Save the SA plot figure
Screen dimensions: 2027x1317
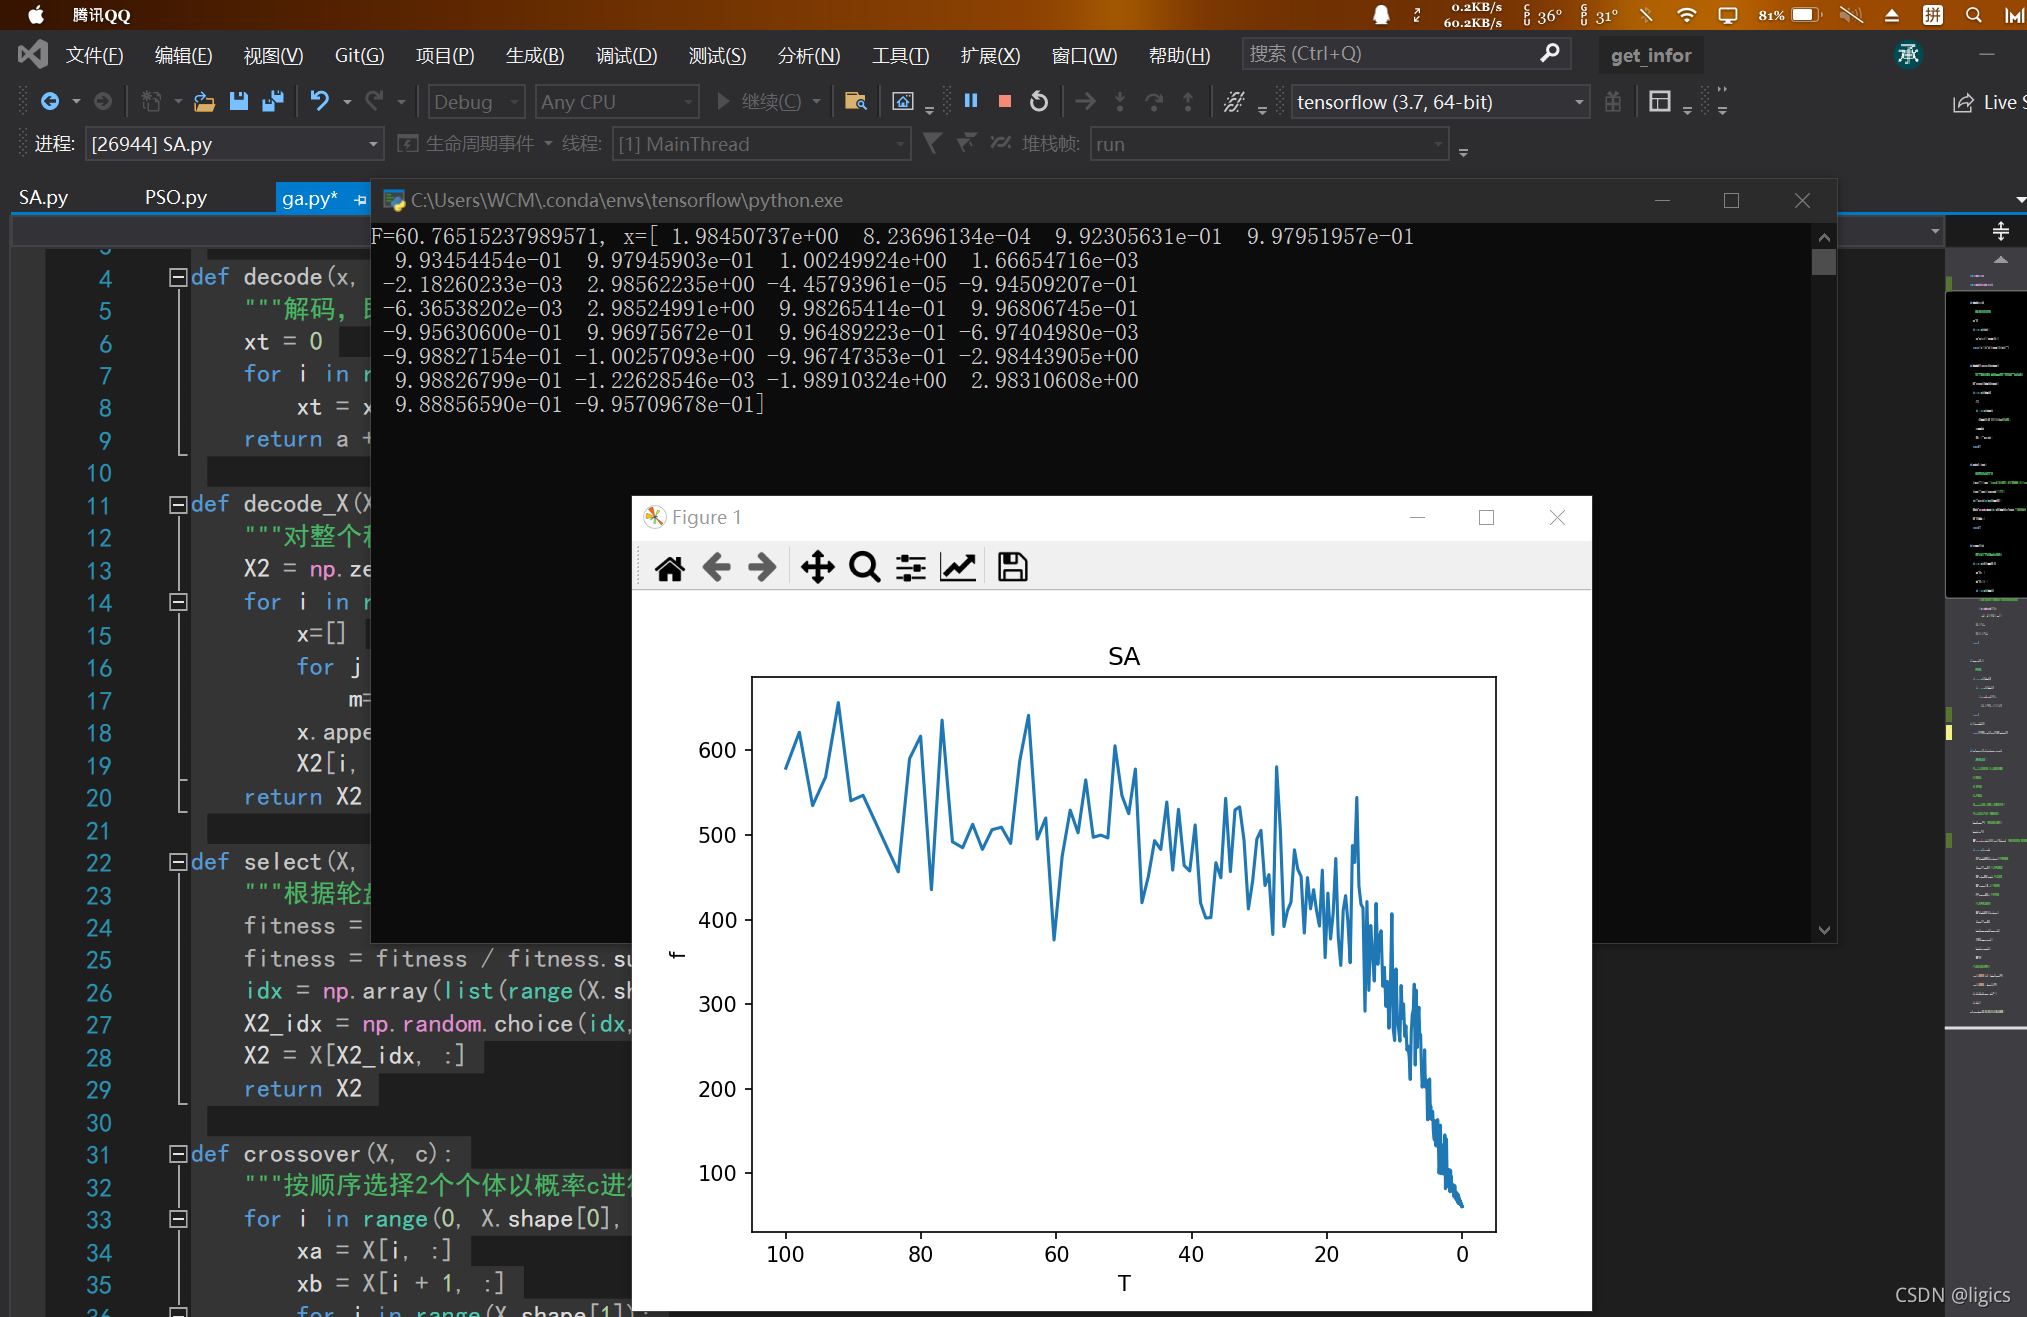click(1012, 566)
